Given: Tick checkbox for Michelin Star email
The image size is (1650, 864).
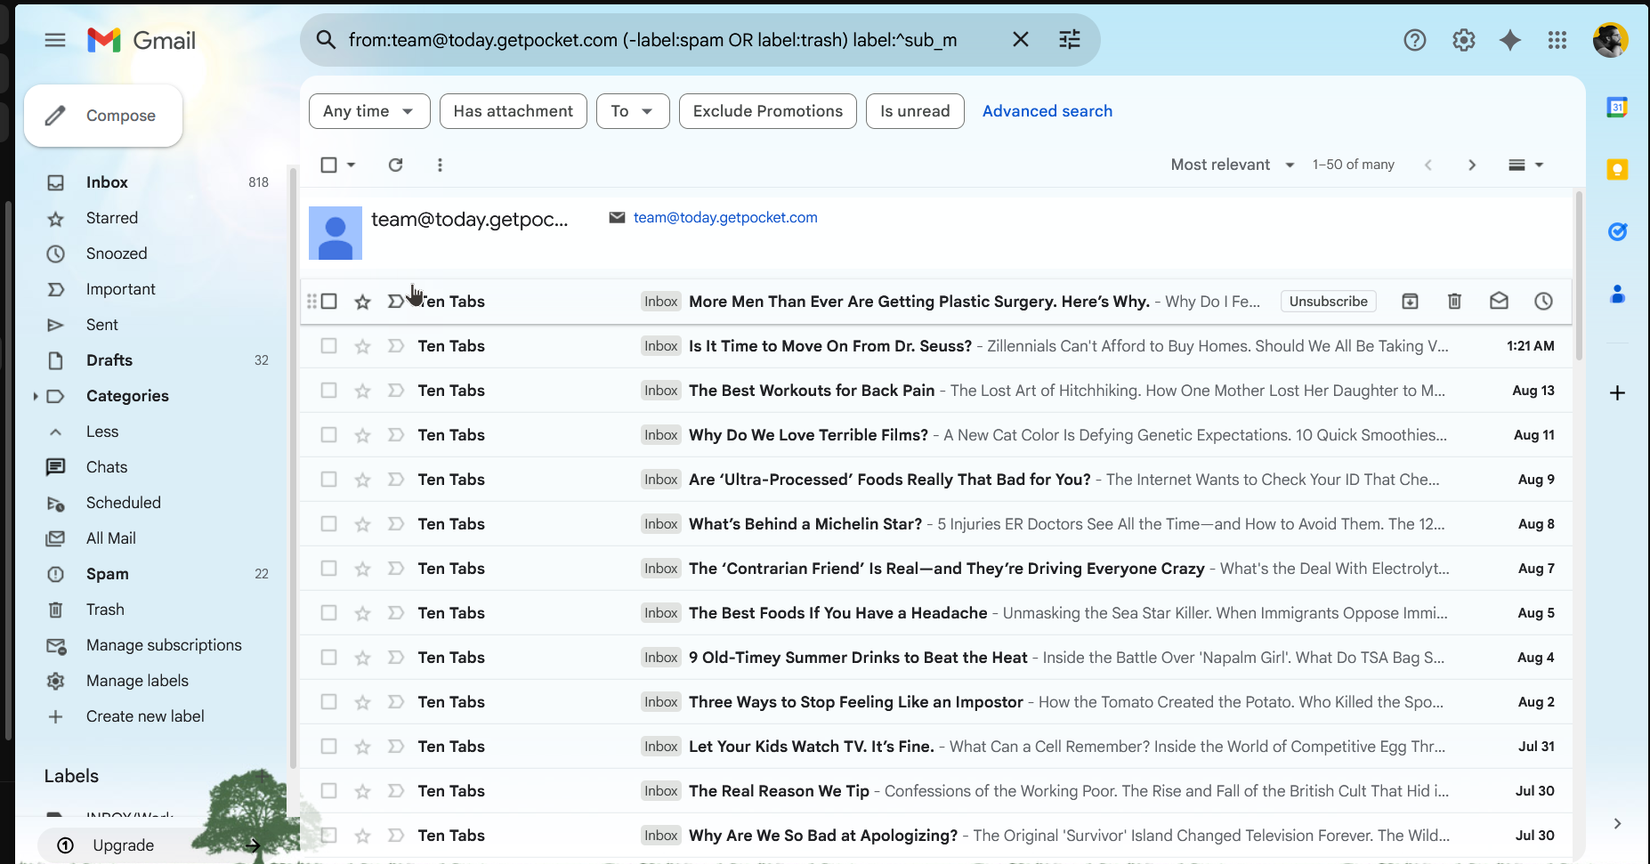Looking at the screenshot, I should coord(329,524).
